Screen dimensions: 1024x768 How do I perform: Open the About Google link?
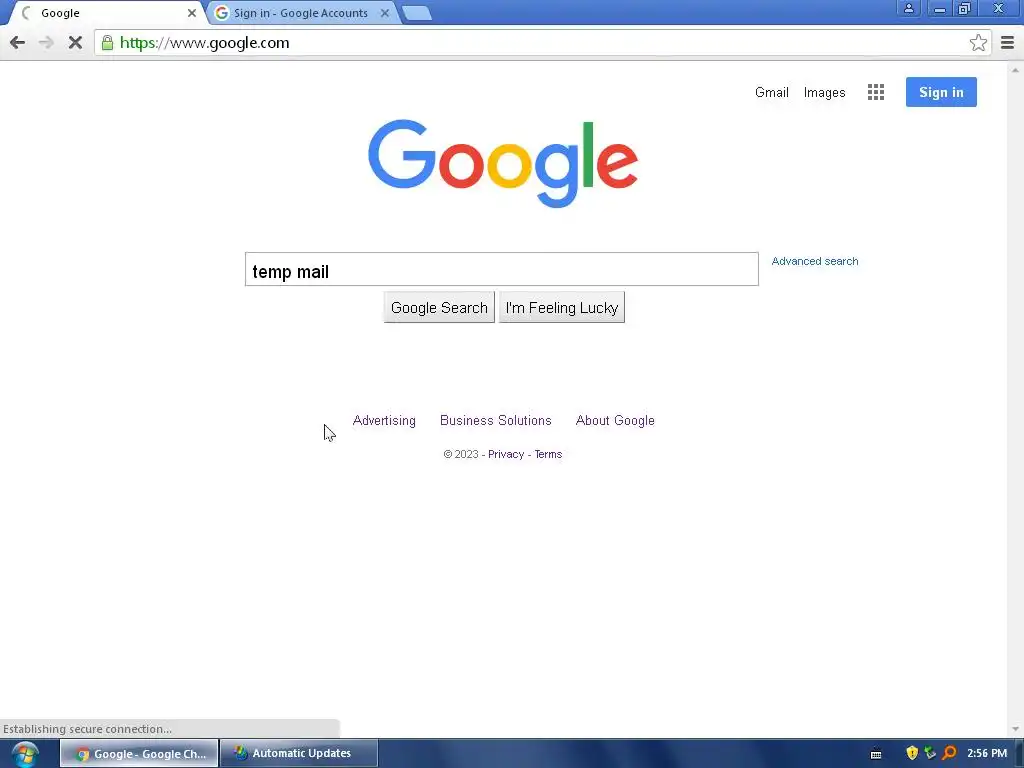pyautogui.click(x=615, y=421)
